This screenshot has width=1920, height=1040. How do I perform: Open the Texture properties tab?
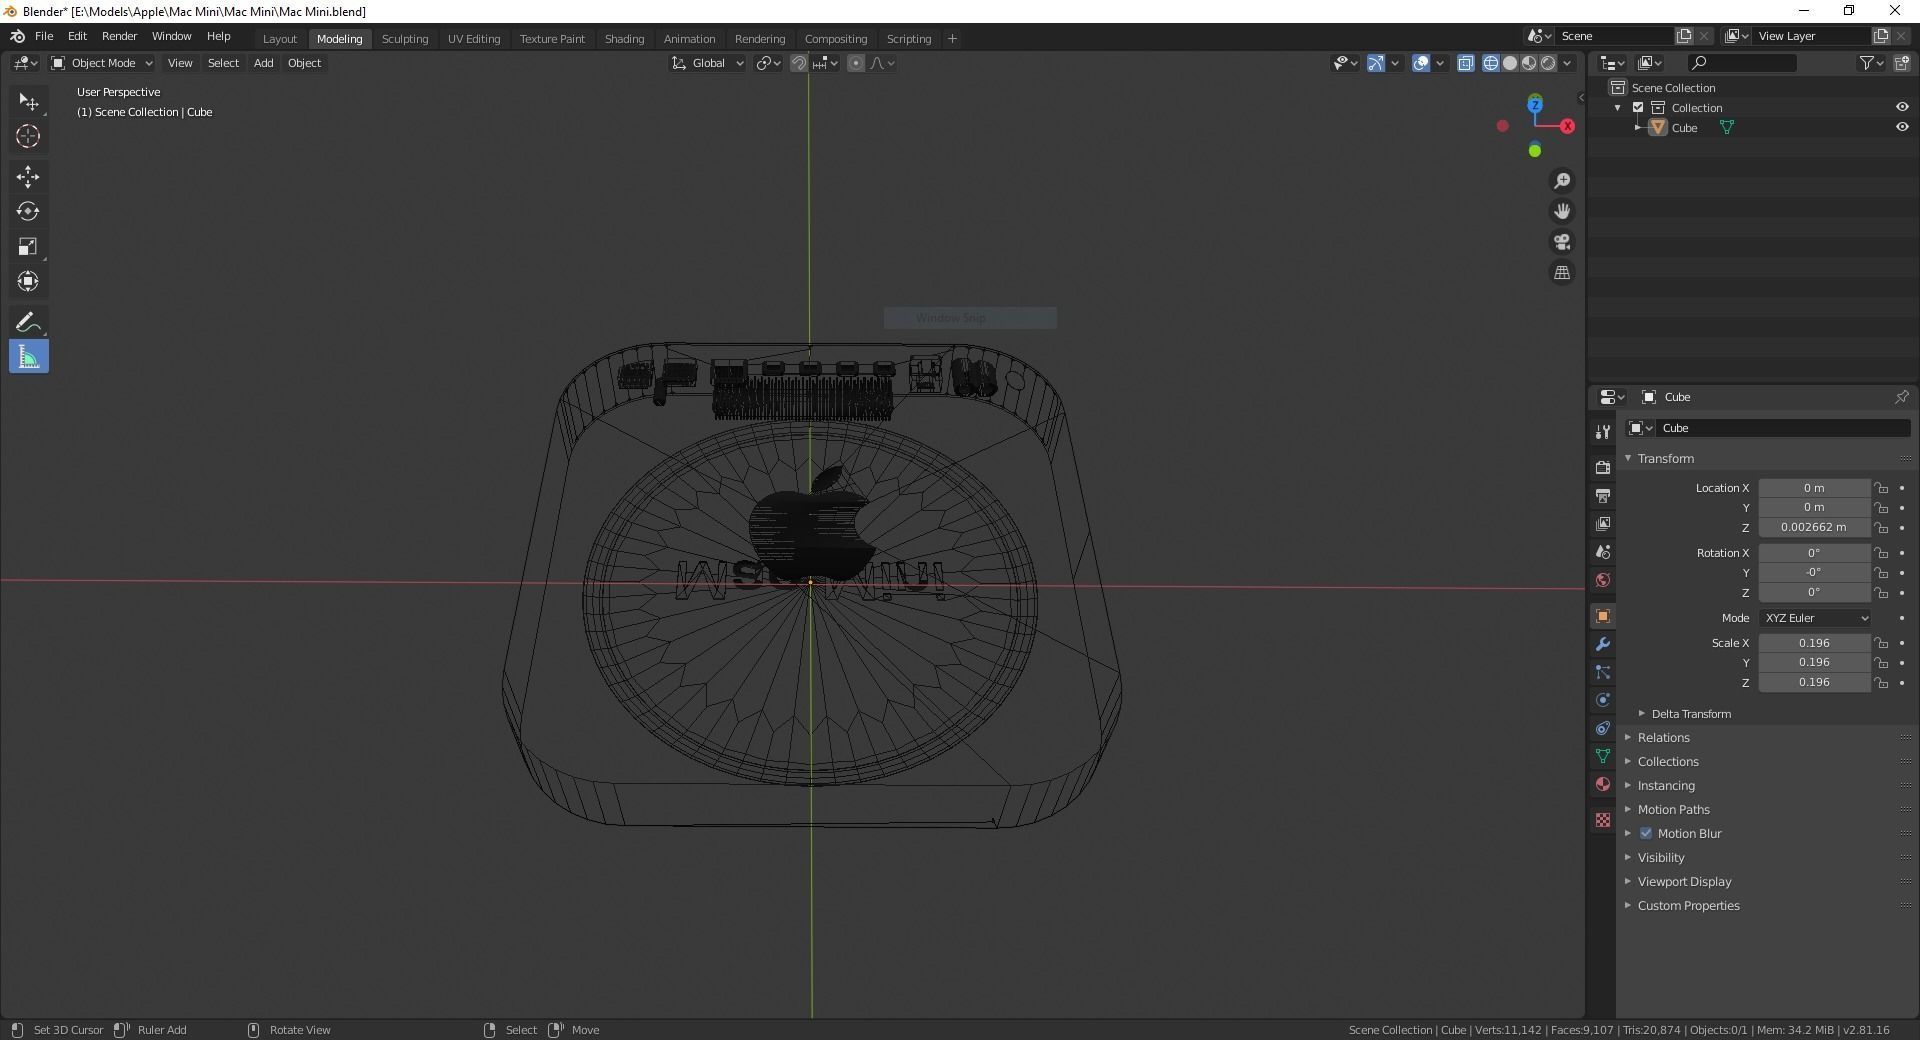click(x=1603, y=820)
